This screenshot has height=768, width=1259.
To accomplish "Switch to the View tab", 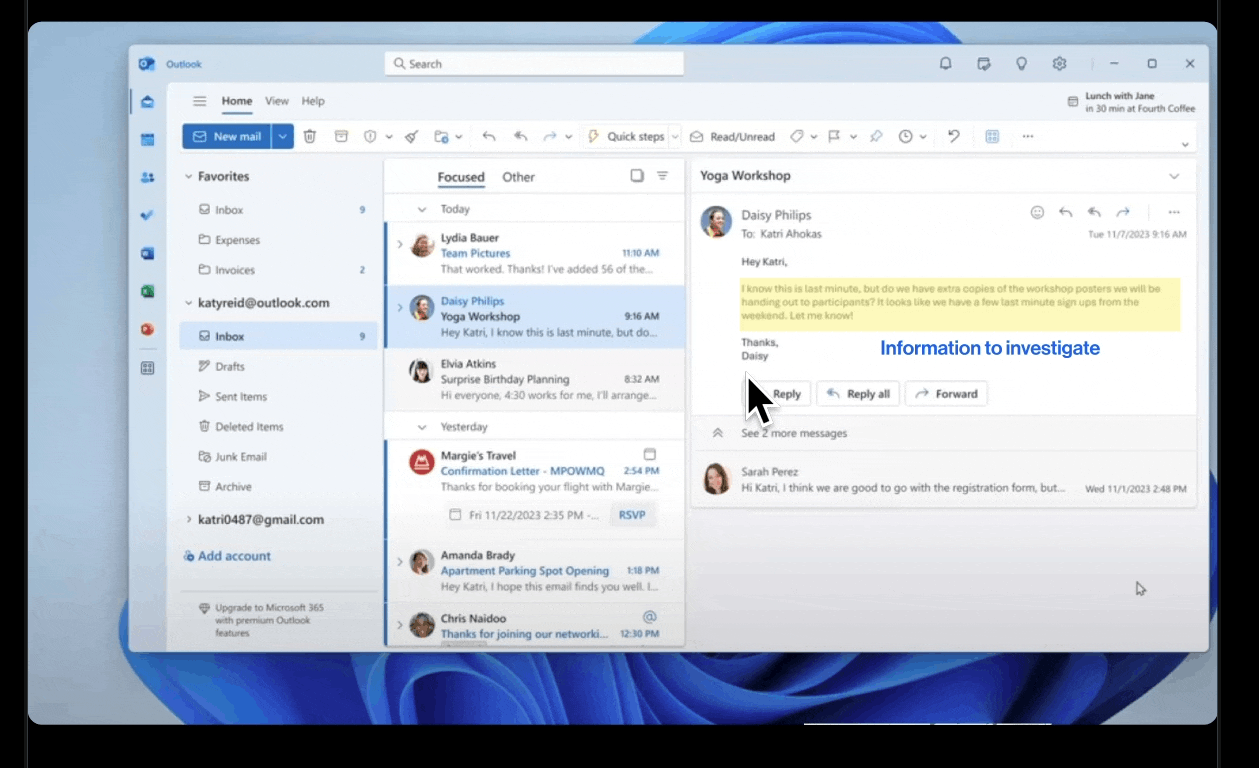I will click(277, 101).
